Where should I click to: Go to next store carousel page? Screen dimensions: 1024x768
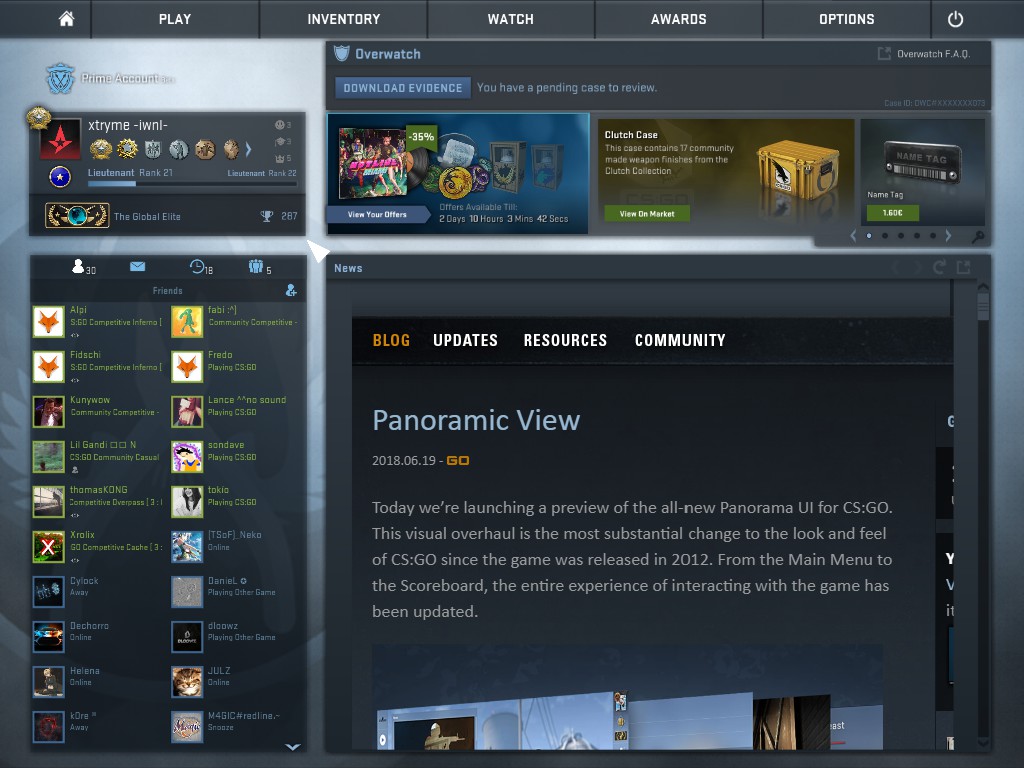pyautogui.click(x=948, y=236)
